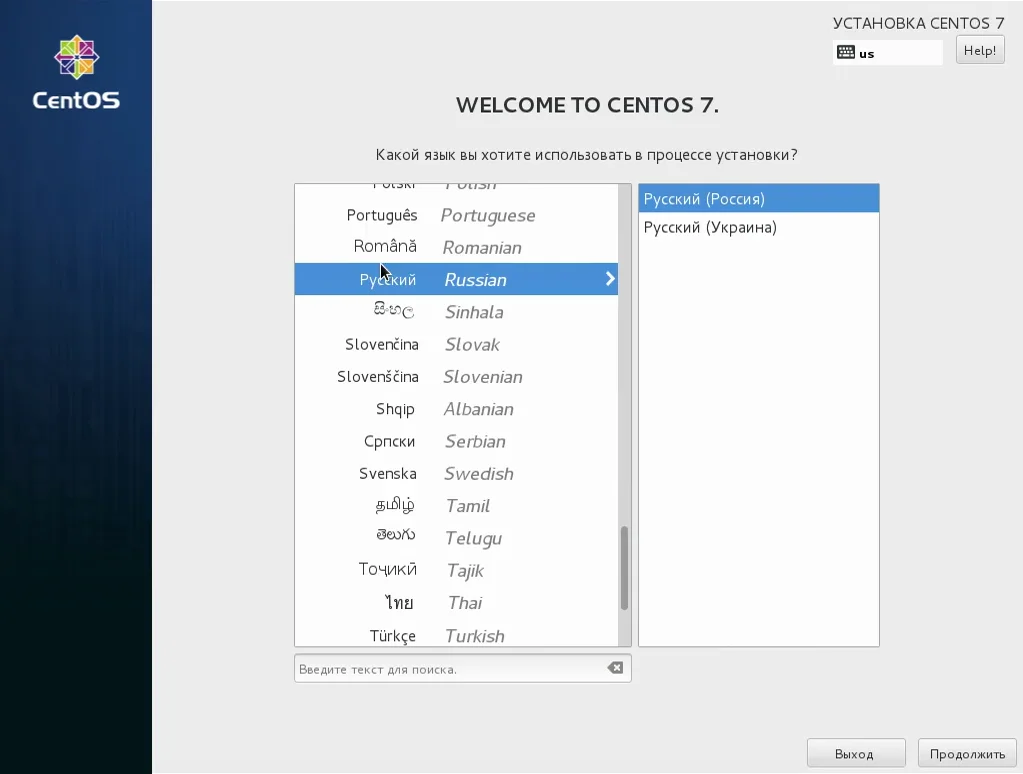Select Slovenščina Slovenian language
This screenshot has width=1023, height=774.
456,376
